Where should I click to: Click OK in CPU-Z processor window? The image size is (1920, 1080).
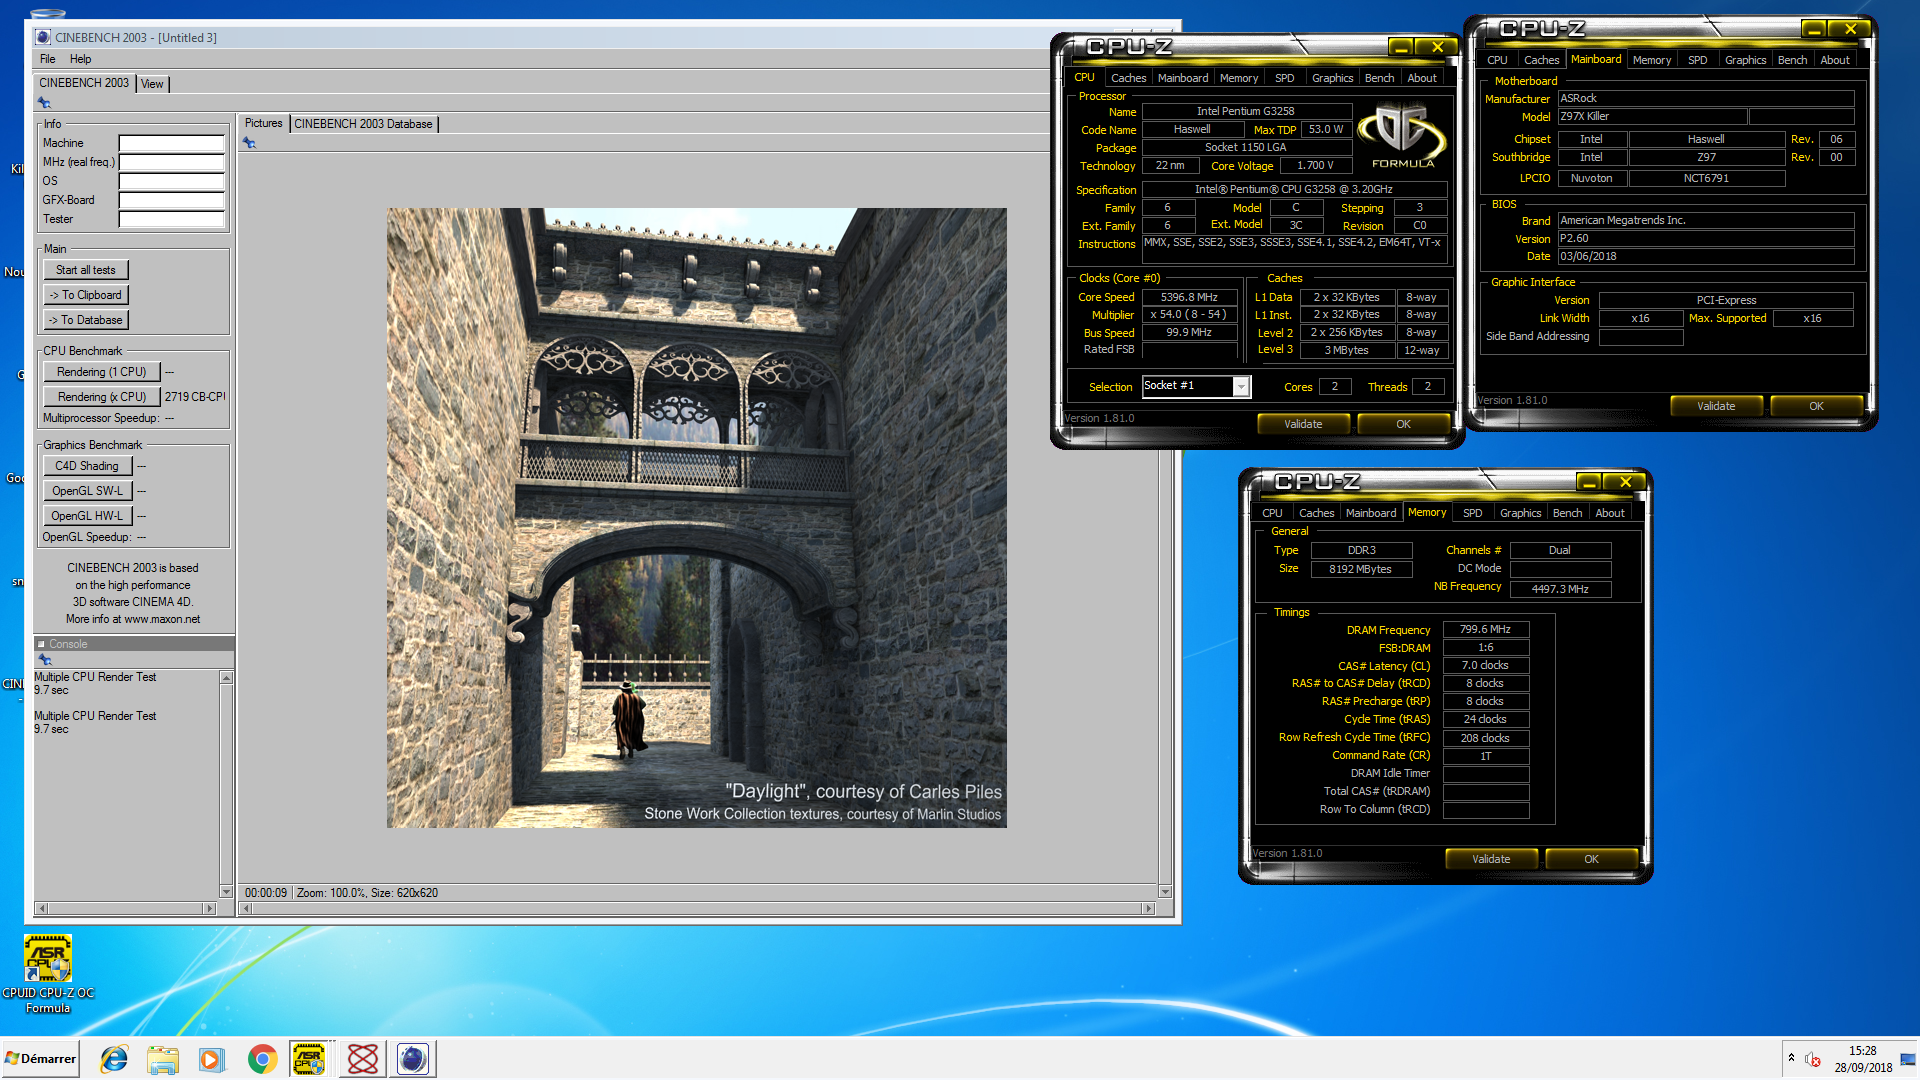click(x=1403, y=424)
